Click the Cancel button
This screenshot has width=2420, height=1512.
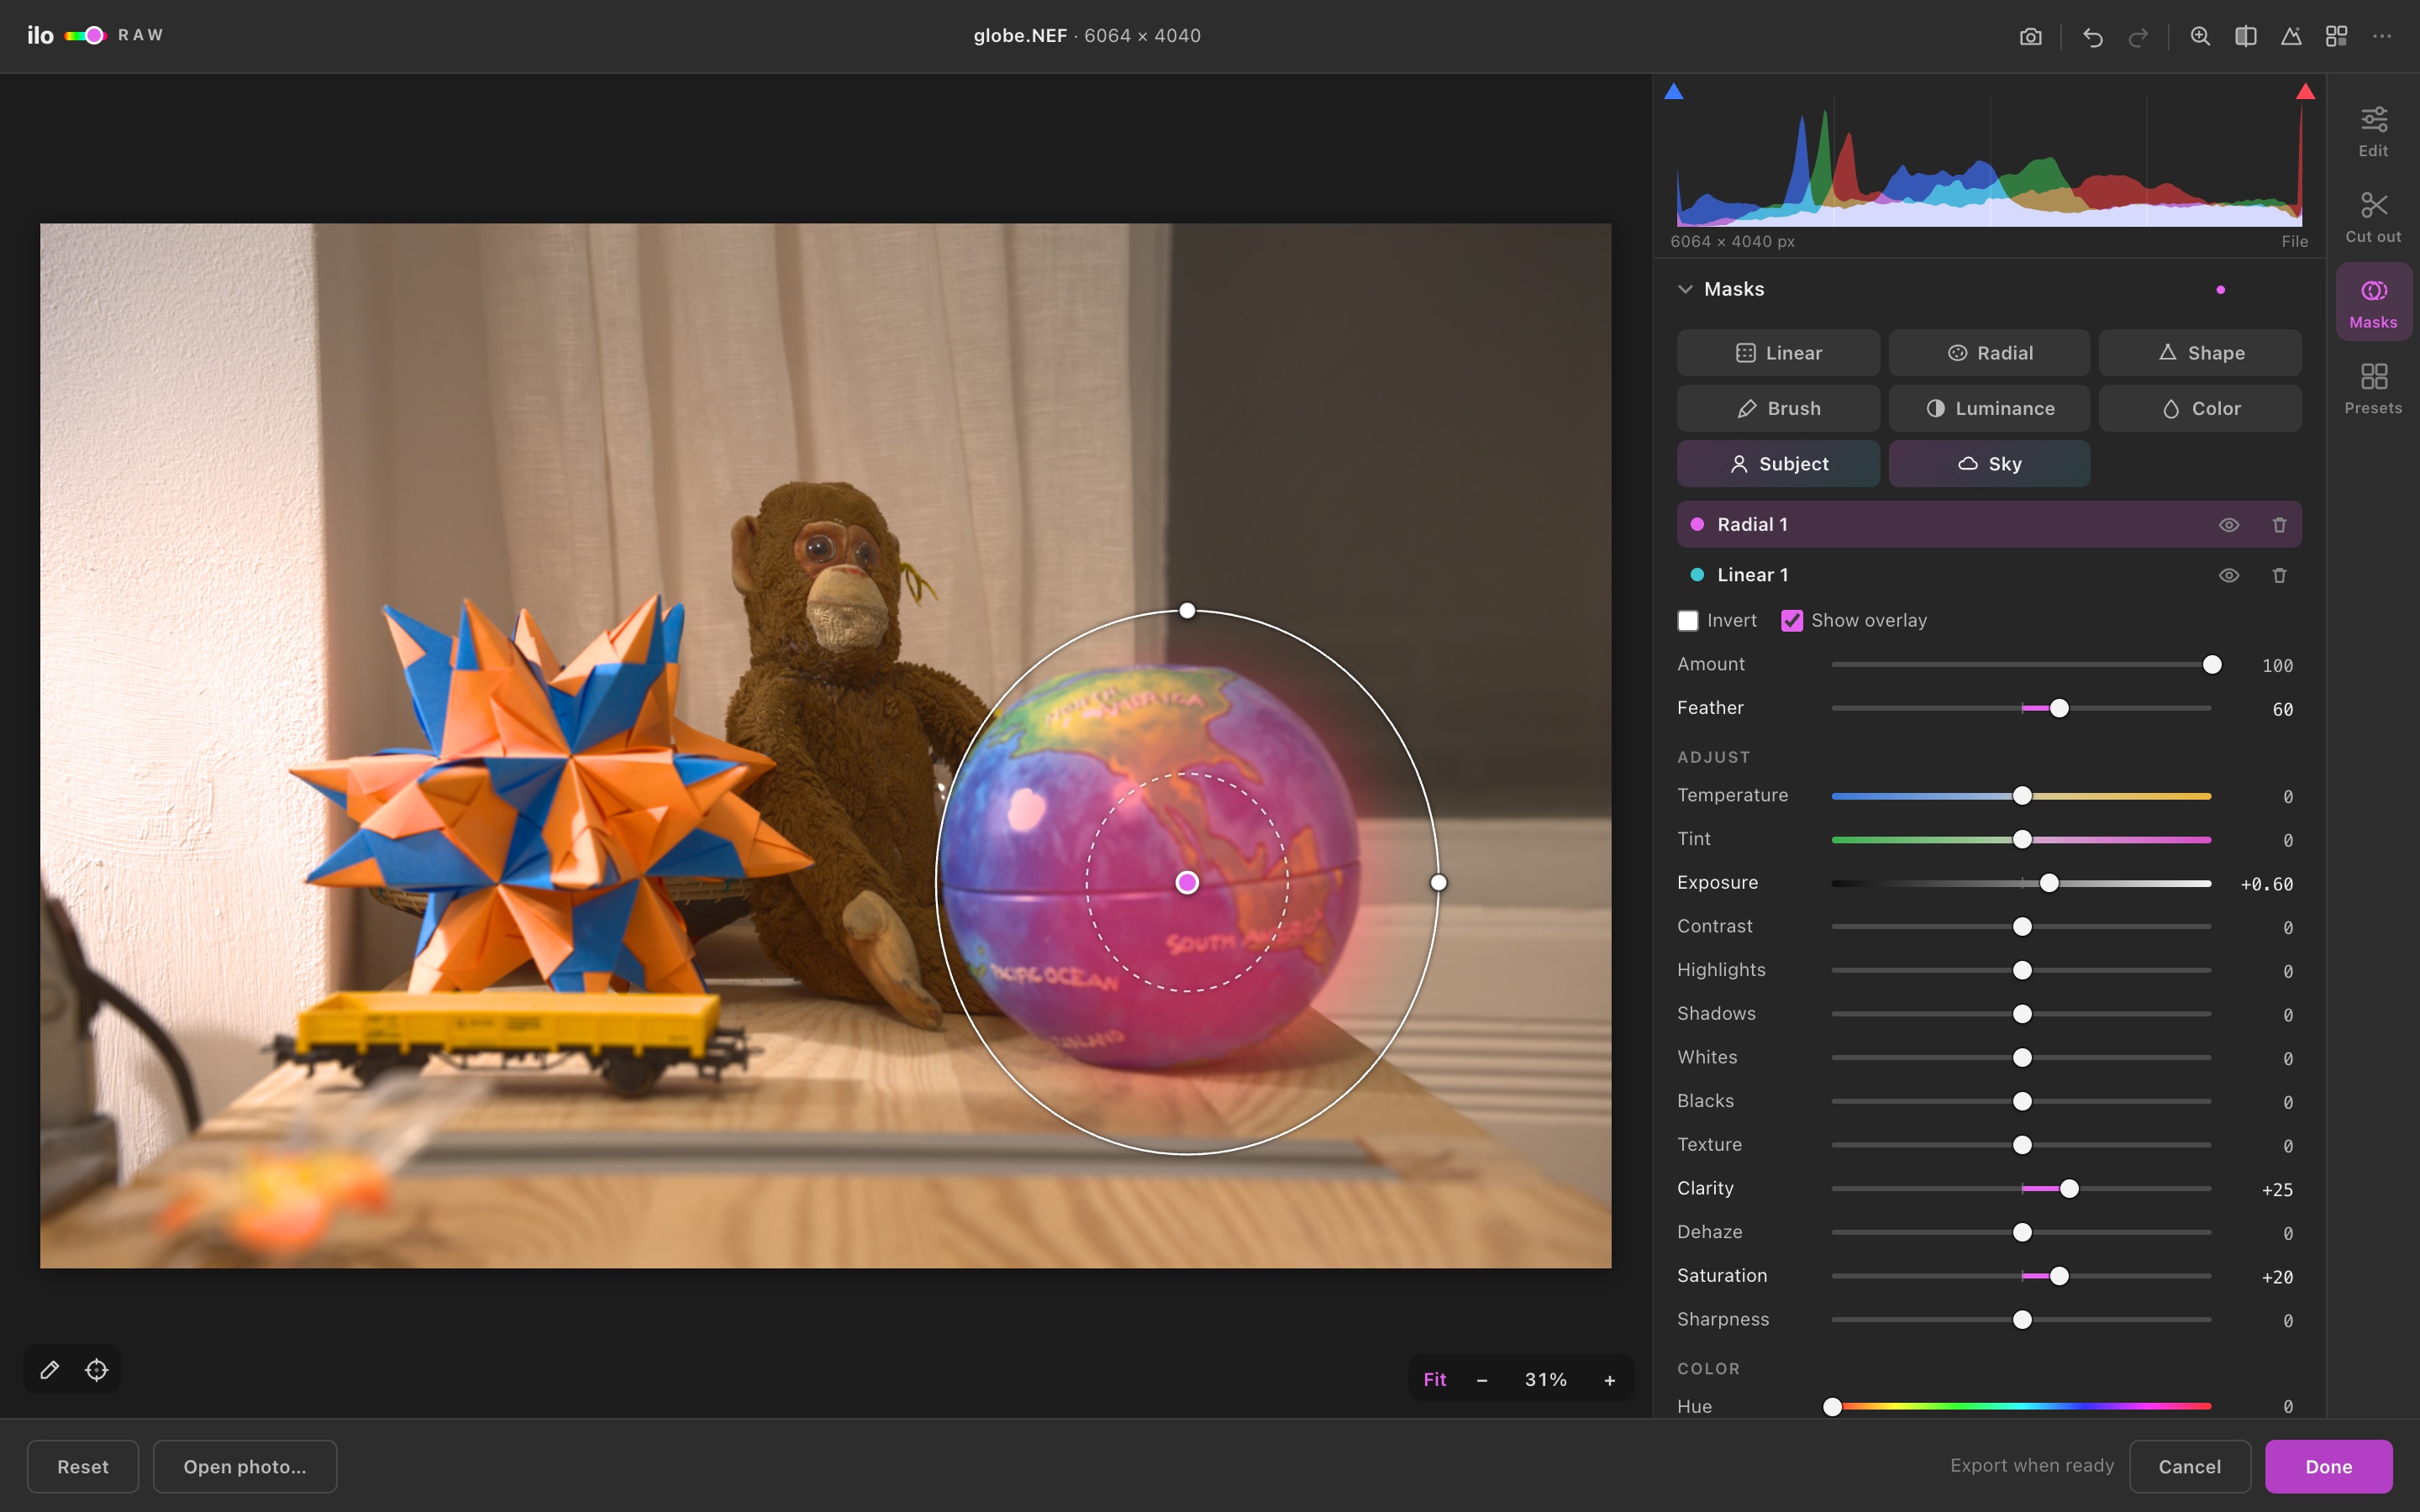click(x=2189, y=1467)
